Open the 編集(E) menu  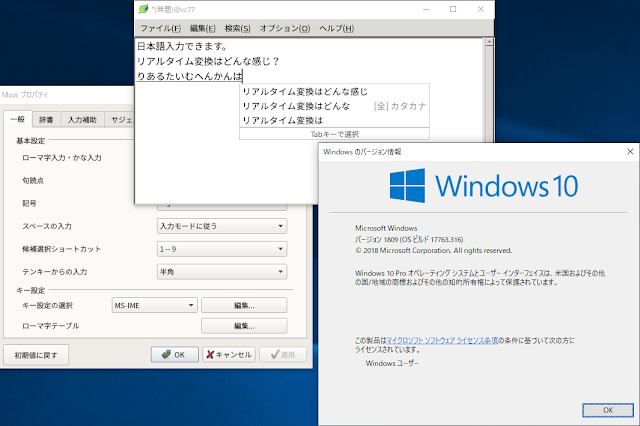(202, 28)
